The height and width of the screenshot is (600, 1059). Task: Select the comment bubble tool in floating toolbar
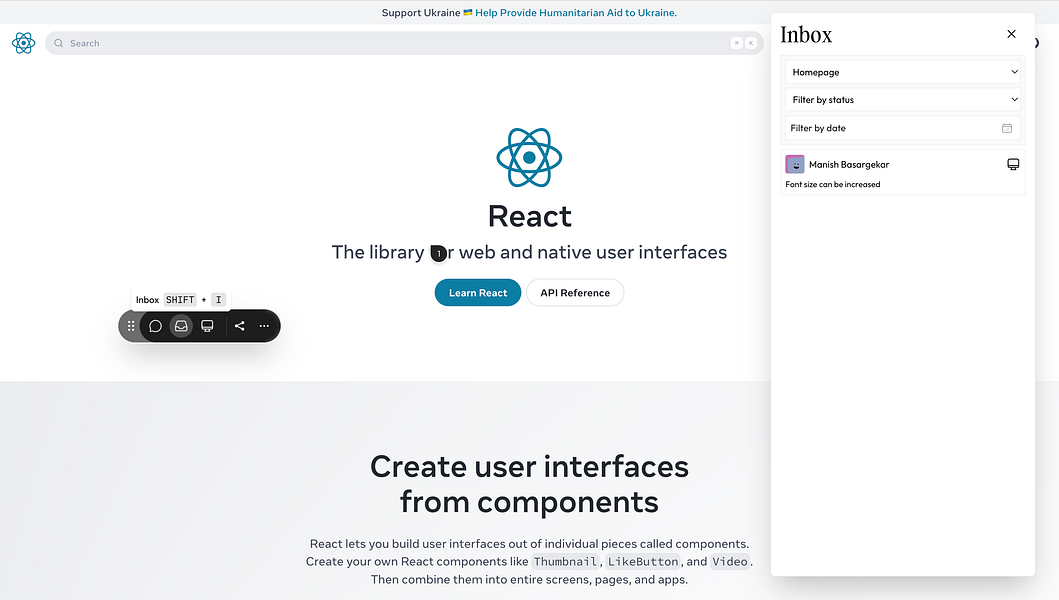click(155, 326)
